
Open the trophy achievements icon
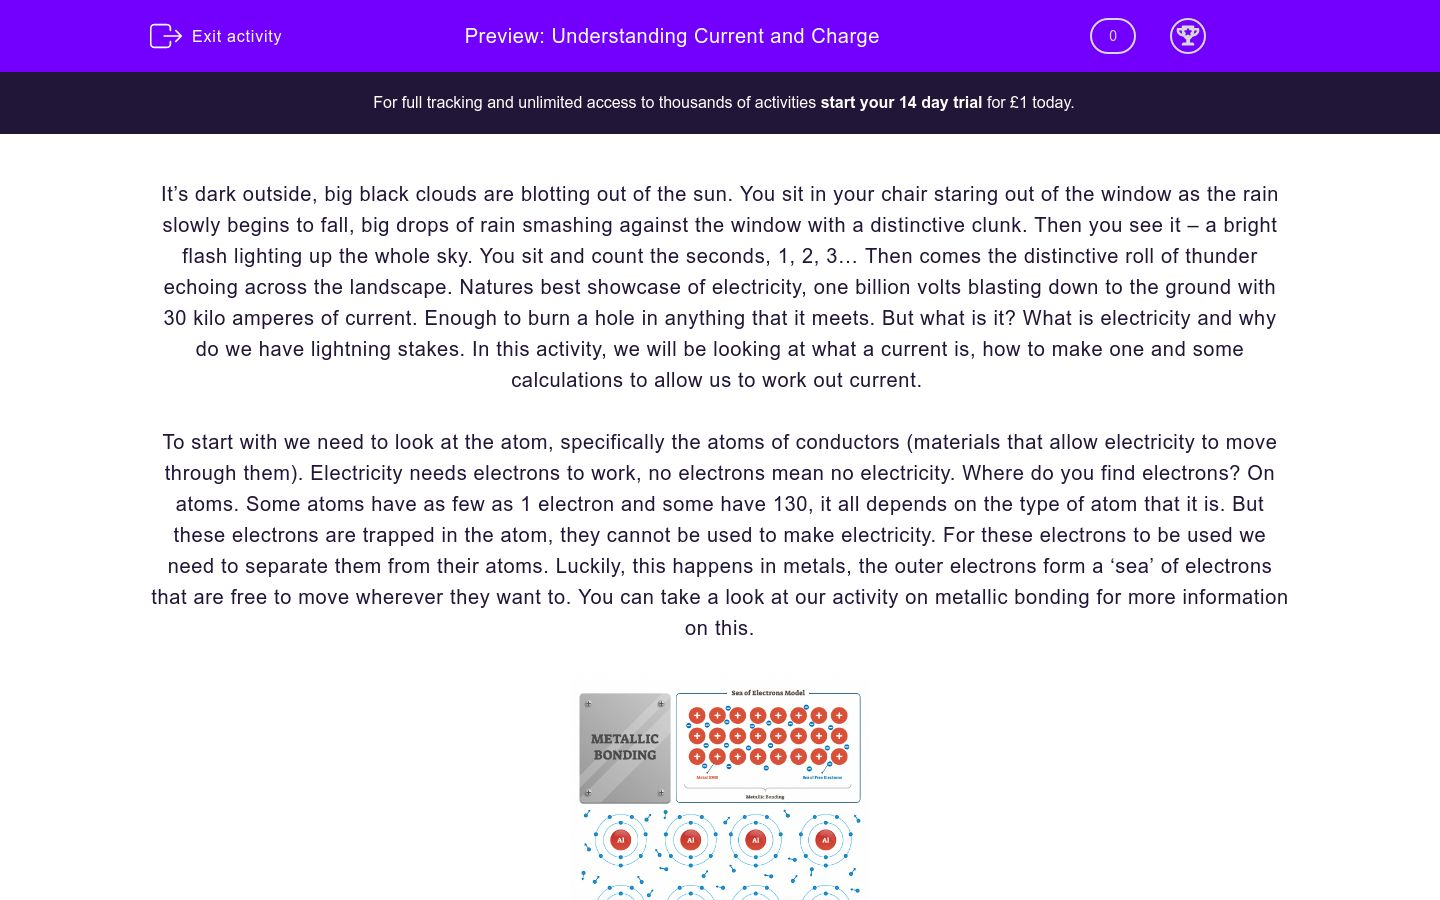[x=1188, y=36]
